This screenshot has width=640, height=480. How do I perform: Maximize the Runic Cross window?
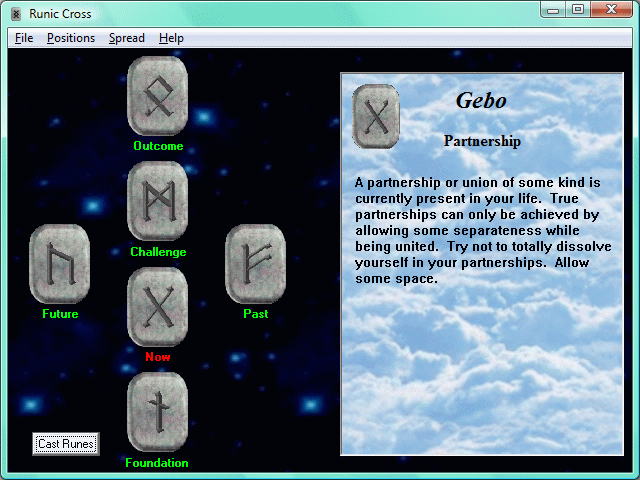tap(578, 10)
